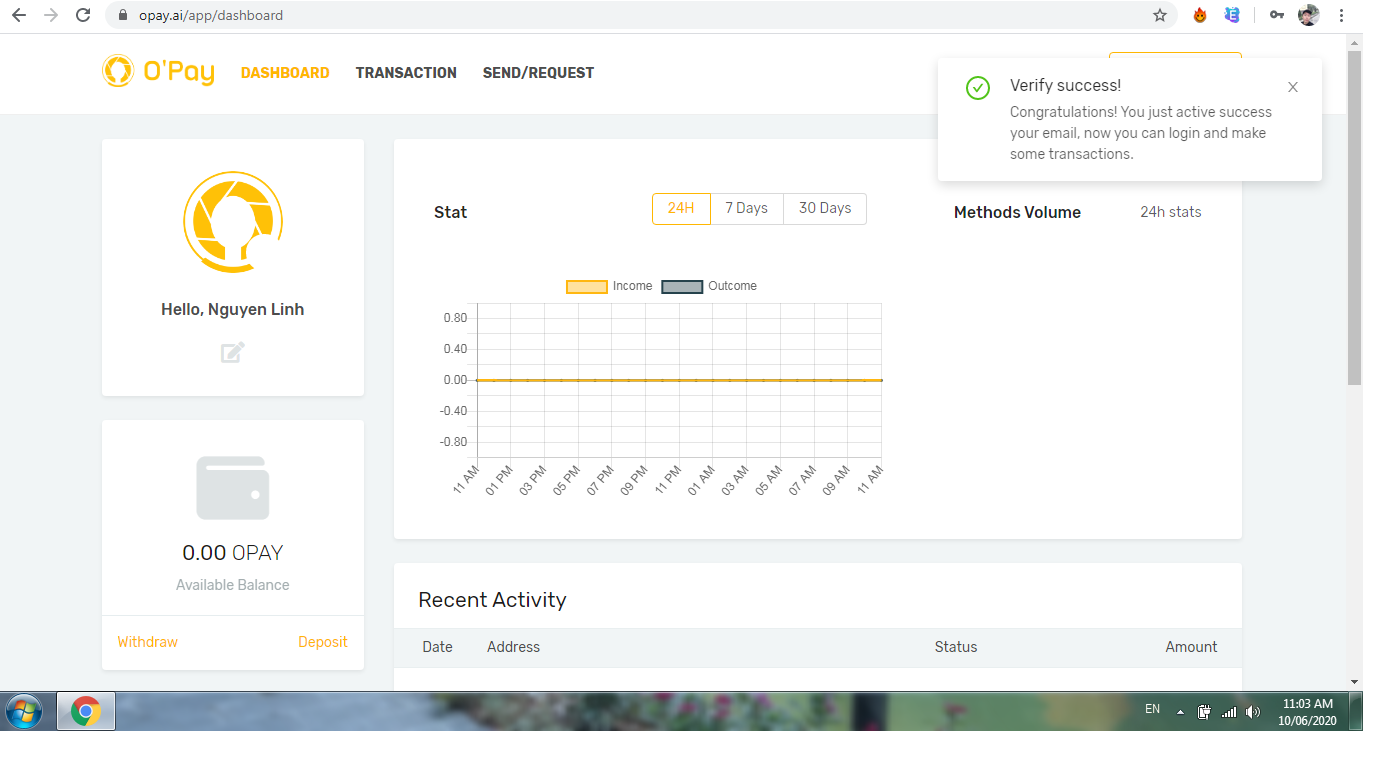Click the large O'Pay profile avatar
Image resolution: width=1376 pixels, height=768 pixels.
click(x=233, y=222)
